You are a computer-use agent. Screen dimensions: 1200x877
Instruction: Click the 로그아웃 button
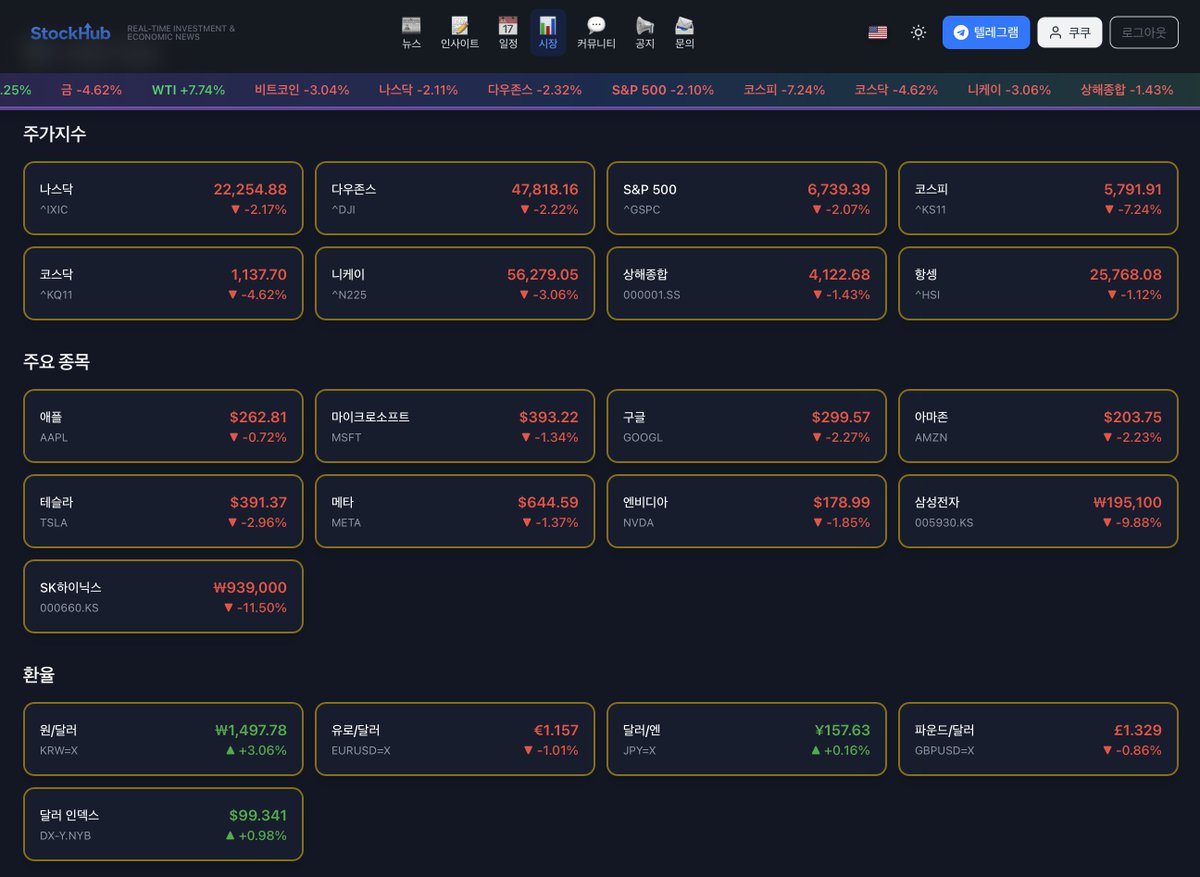(1144, 32)
